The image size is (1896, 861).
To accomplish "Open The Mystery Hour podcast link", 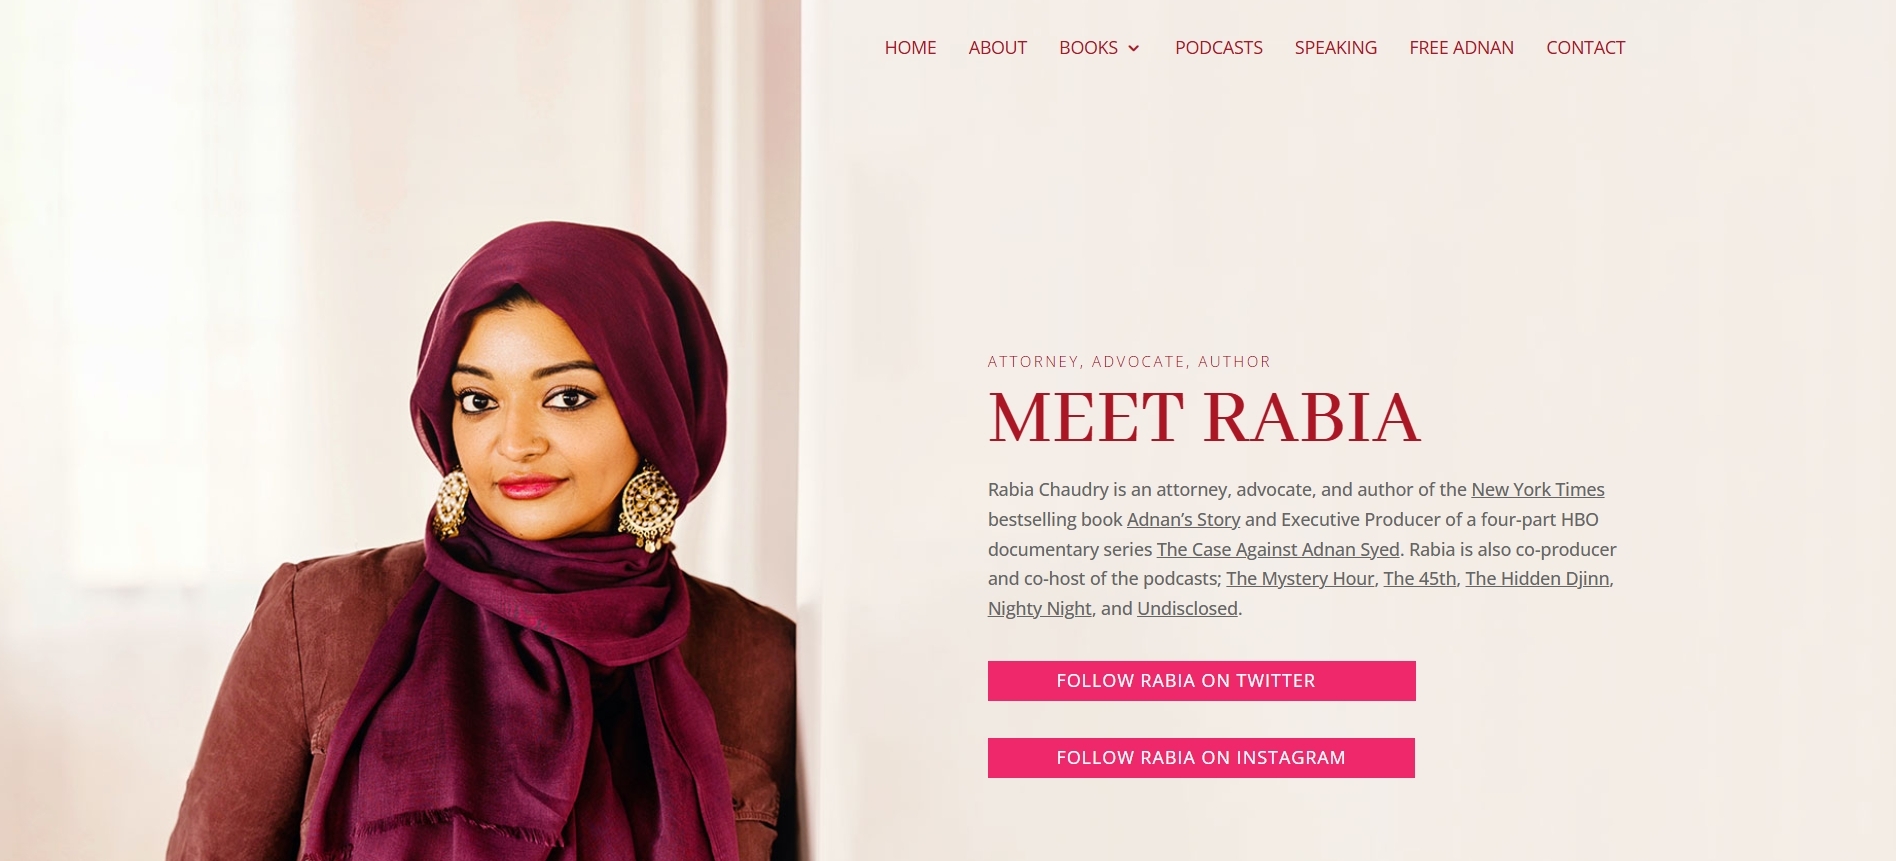I will pyautogui.click(x=1300, y=579).
